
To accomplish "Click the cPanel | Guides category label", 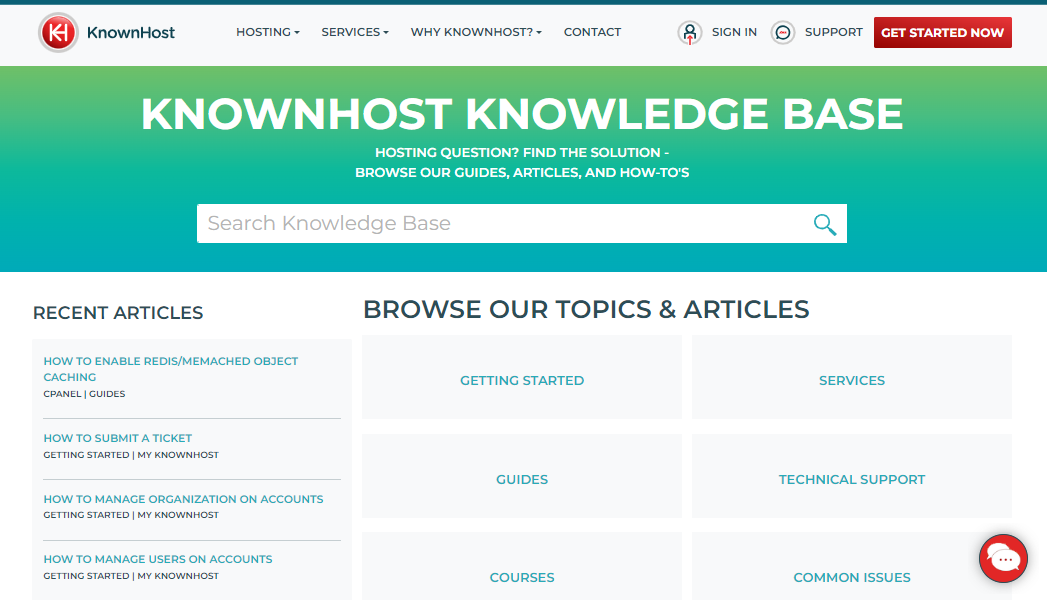I will tap(84, 394).
